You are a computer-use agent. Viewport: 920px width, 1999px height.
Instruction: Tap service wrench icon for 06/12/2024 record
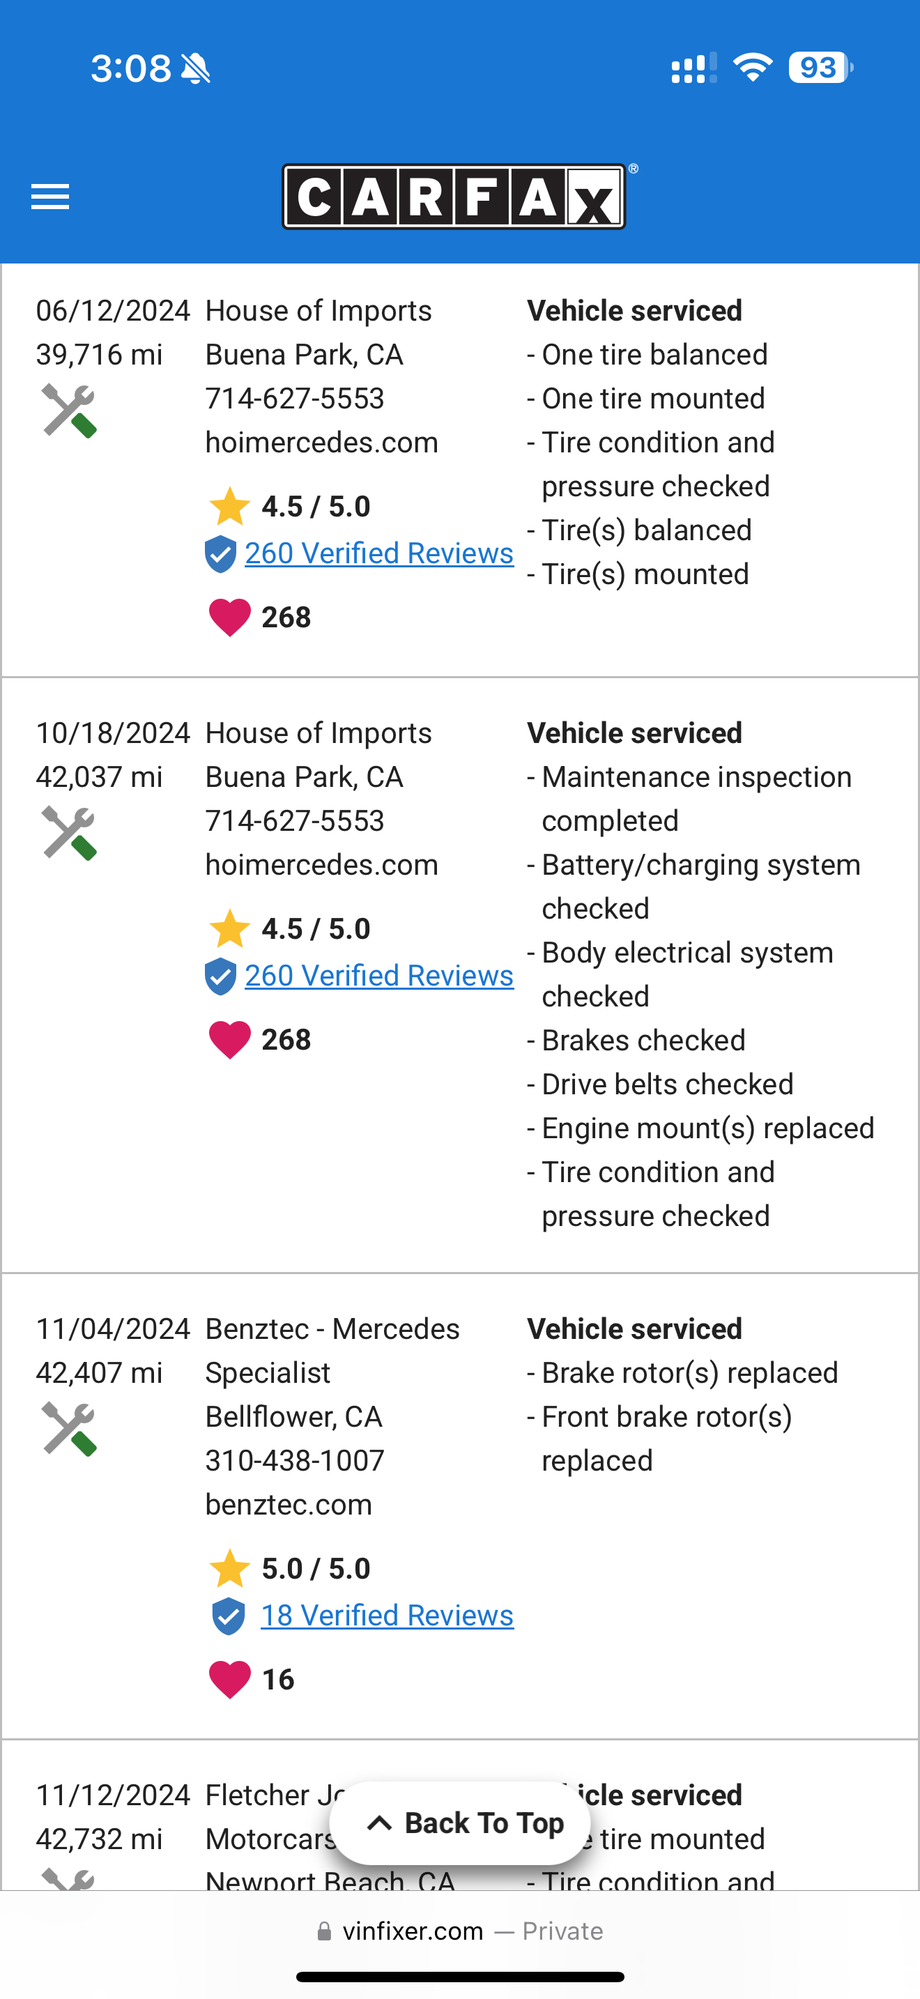click(69, 411)
